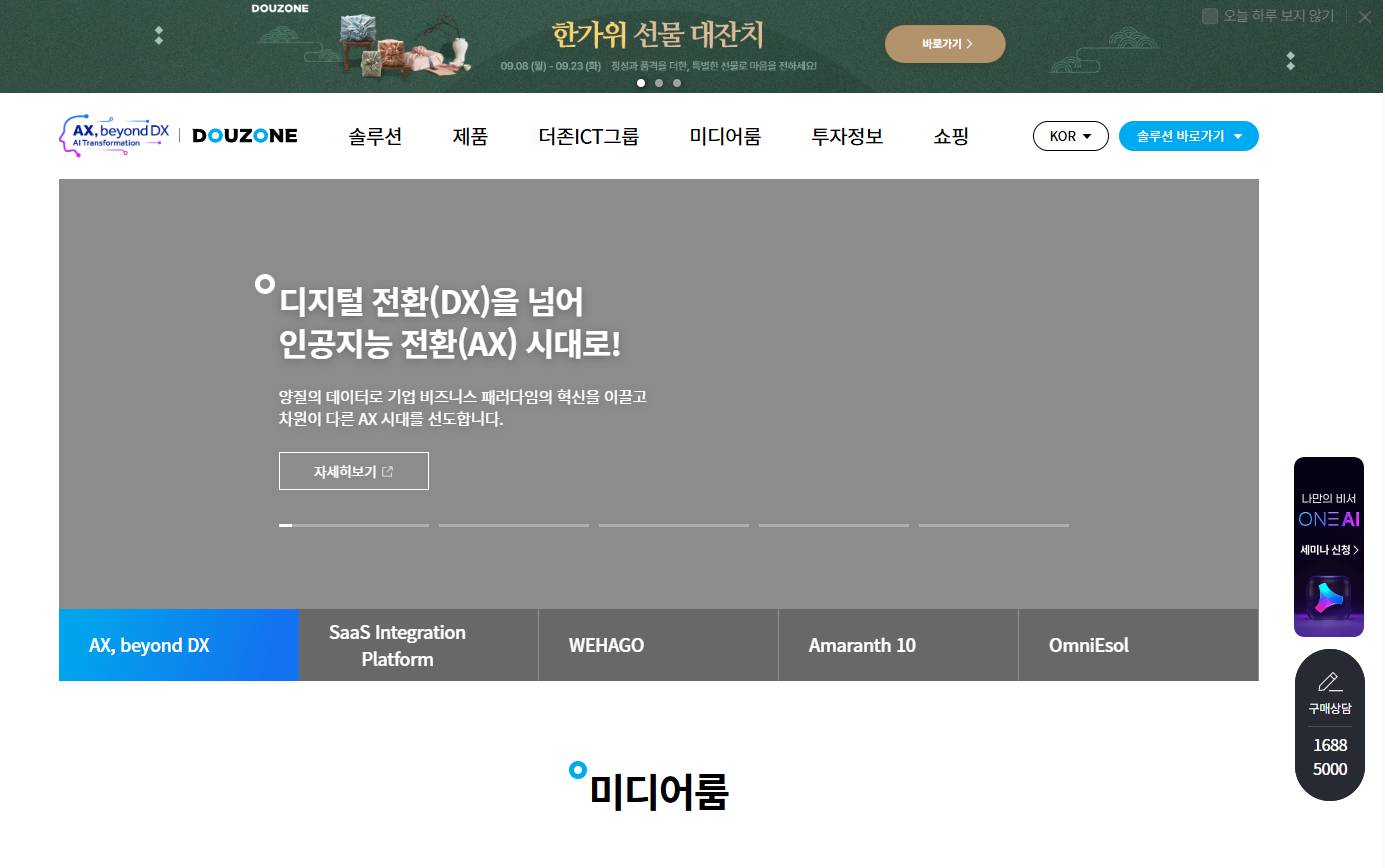Image resolution: width=1385 pixels, height=868 pixels.
Task: Click external link icon in 자세히보기
Action: (x=388, y=472)
